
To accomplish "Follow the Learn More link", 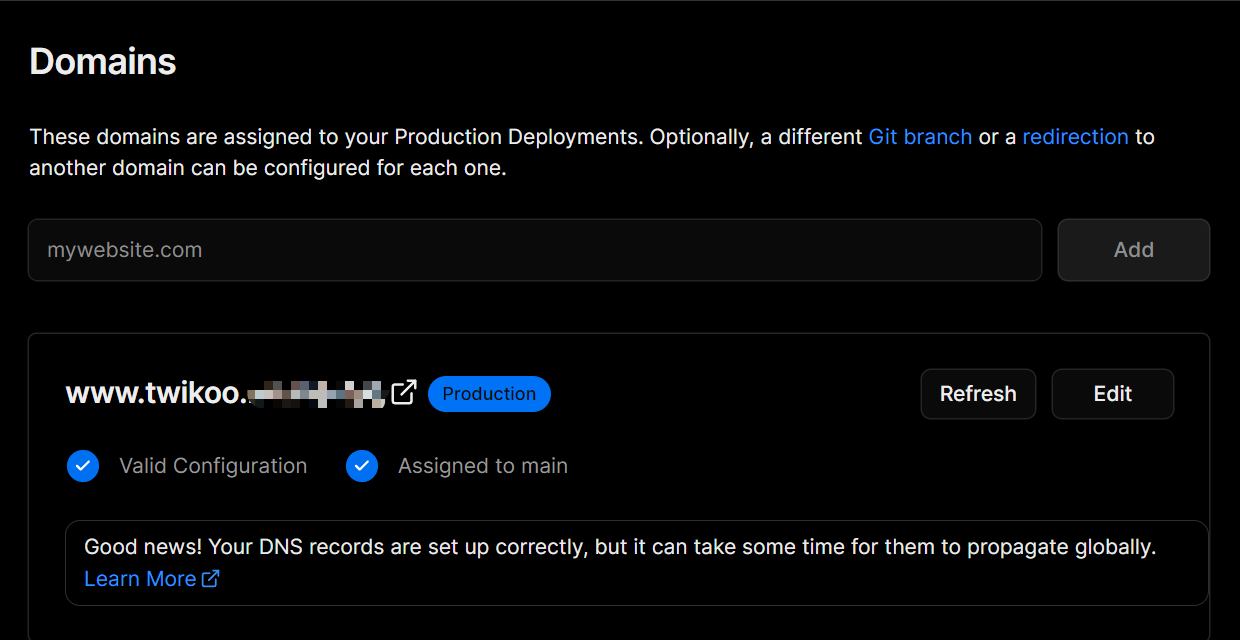I will (x=140, y=579).
